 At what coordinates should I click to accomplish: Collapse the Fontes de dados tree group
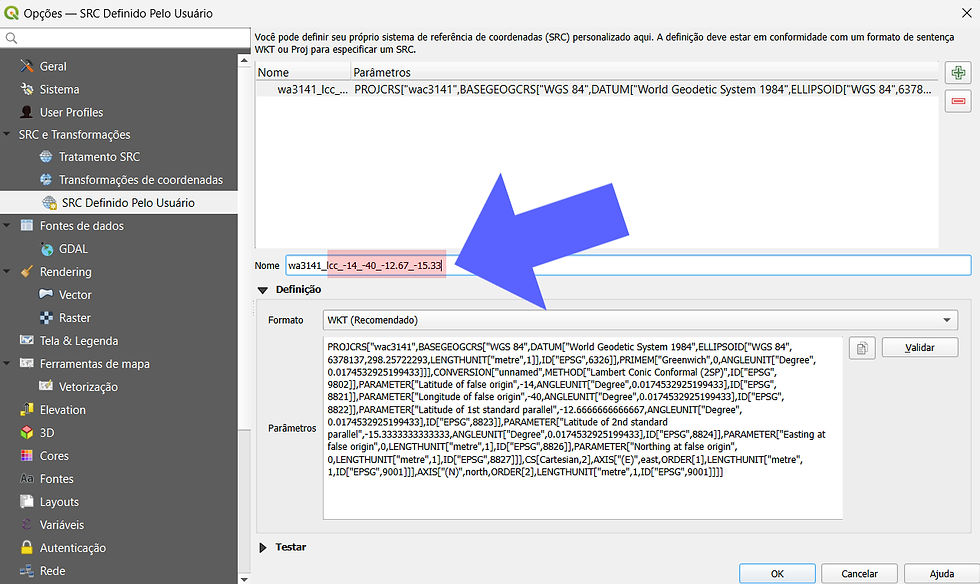pos(7,225)
